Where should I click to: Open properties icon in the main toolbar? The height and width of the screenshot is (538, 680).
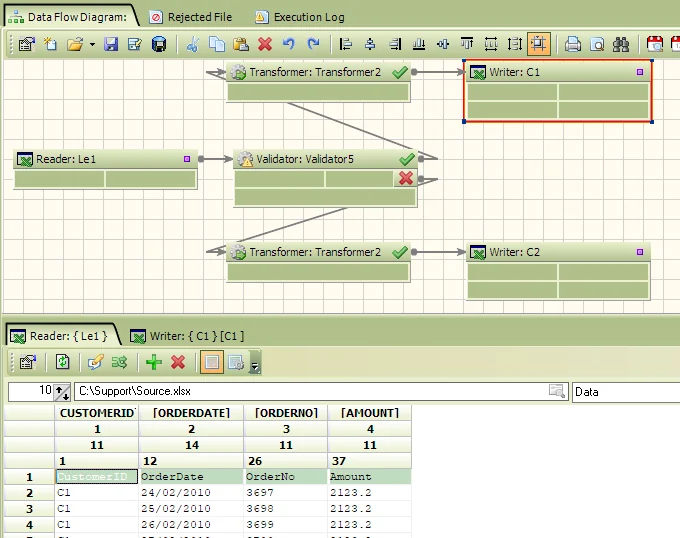click(x=26, y=44)
